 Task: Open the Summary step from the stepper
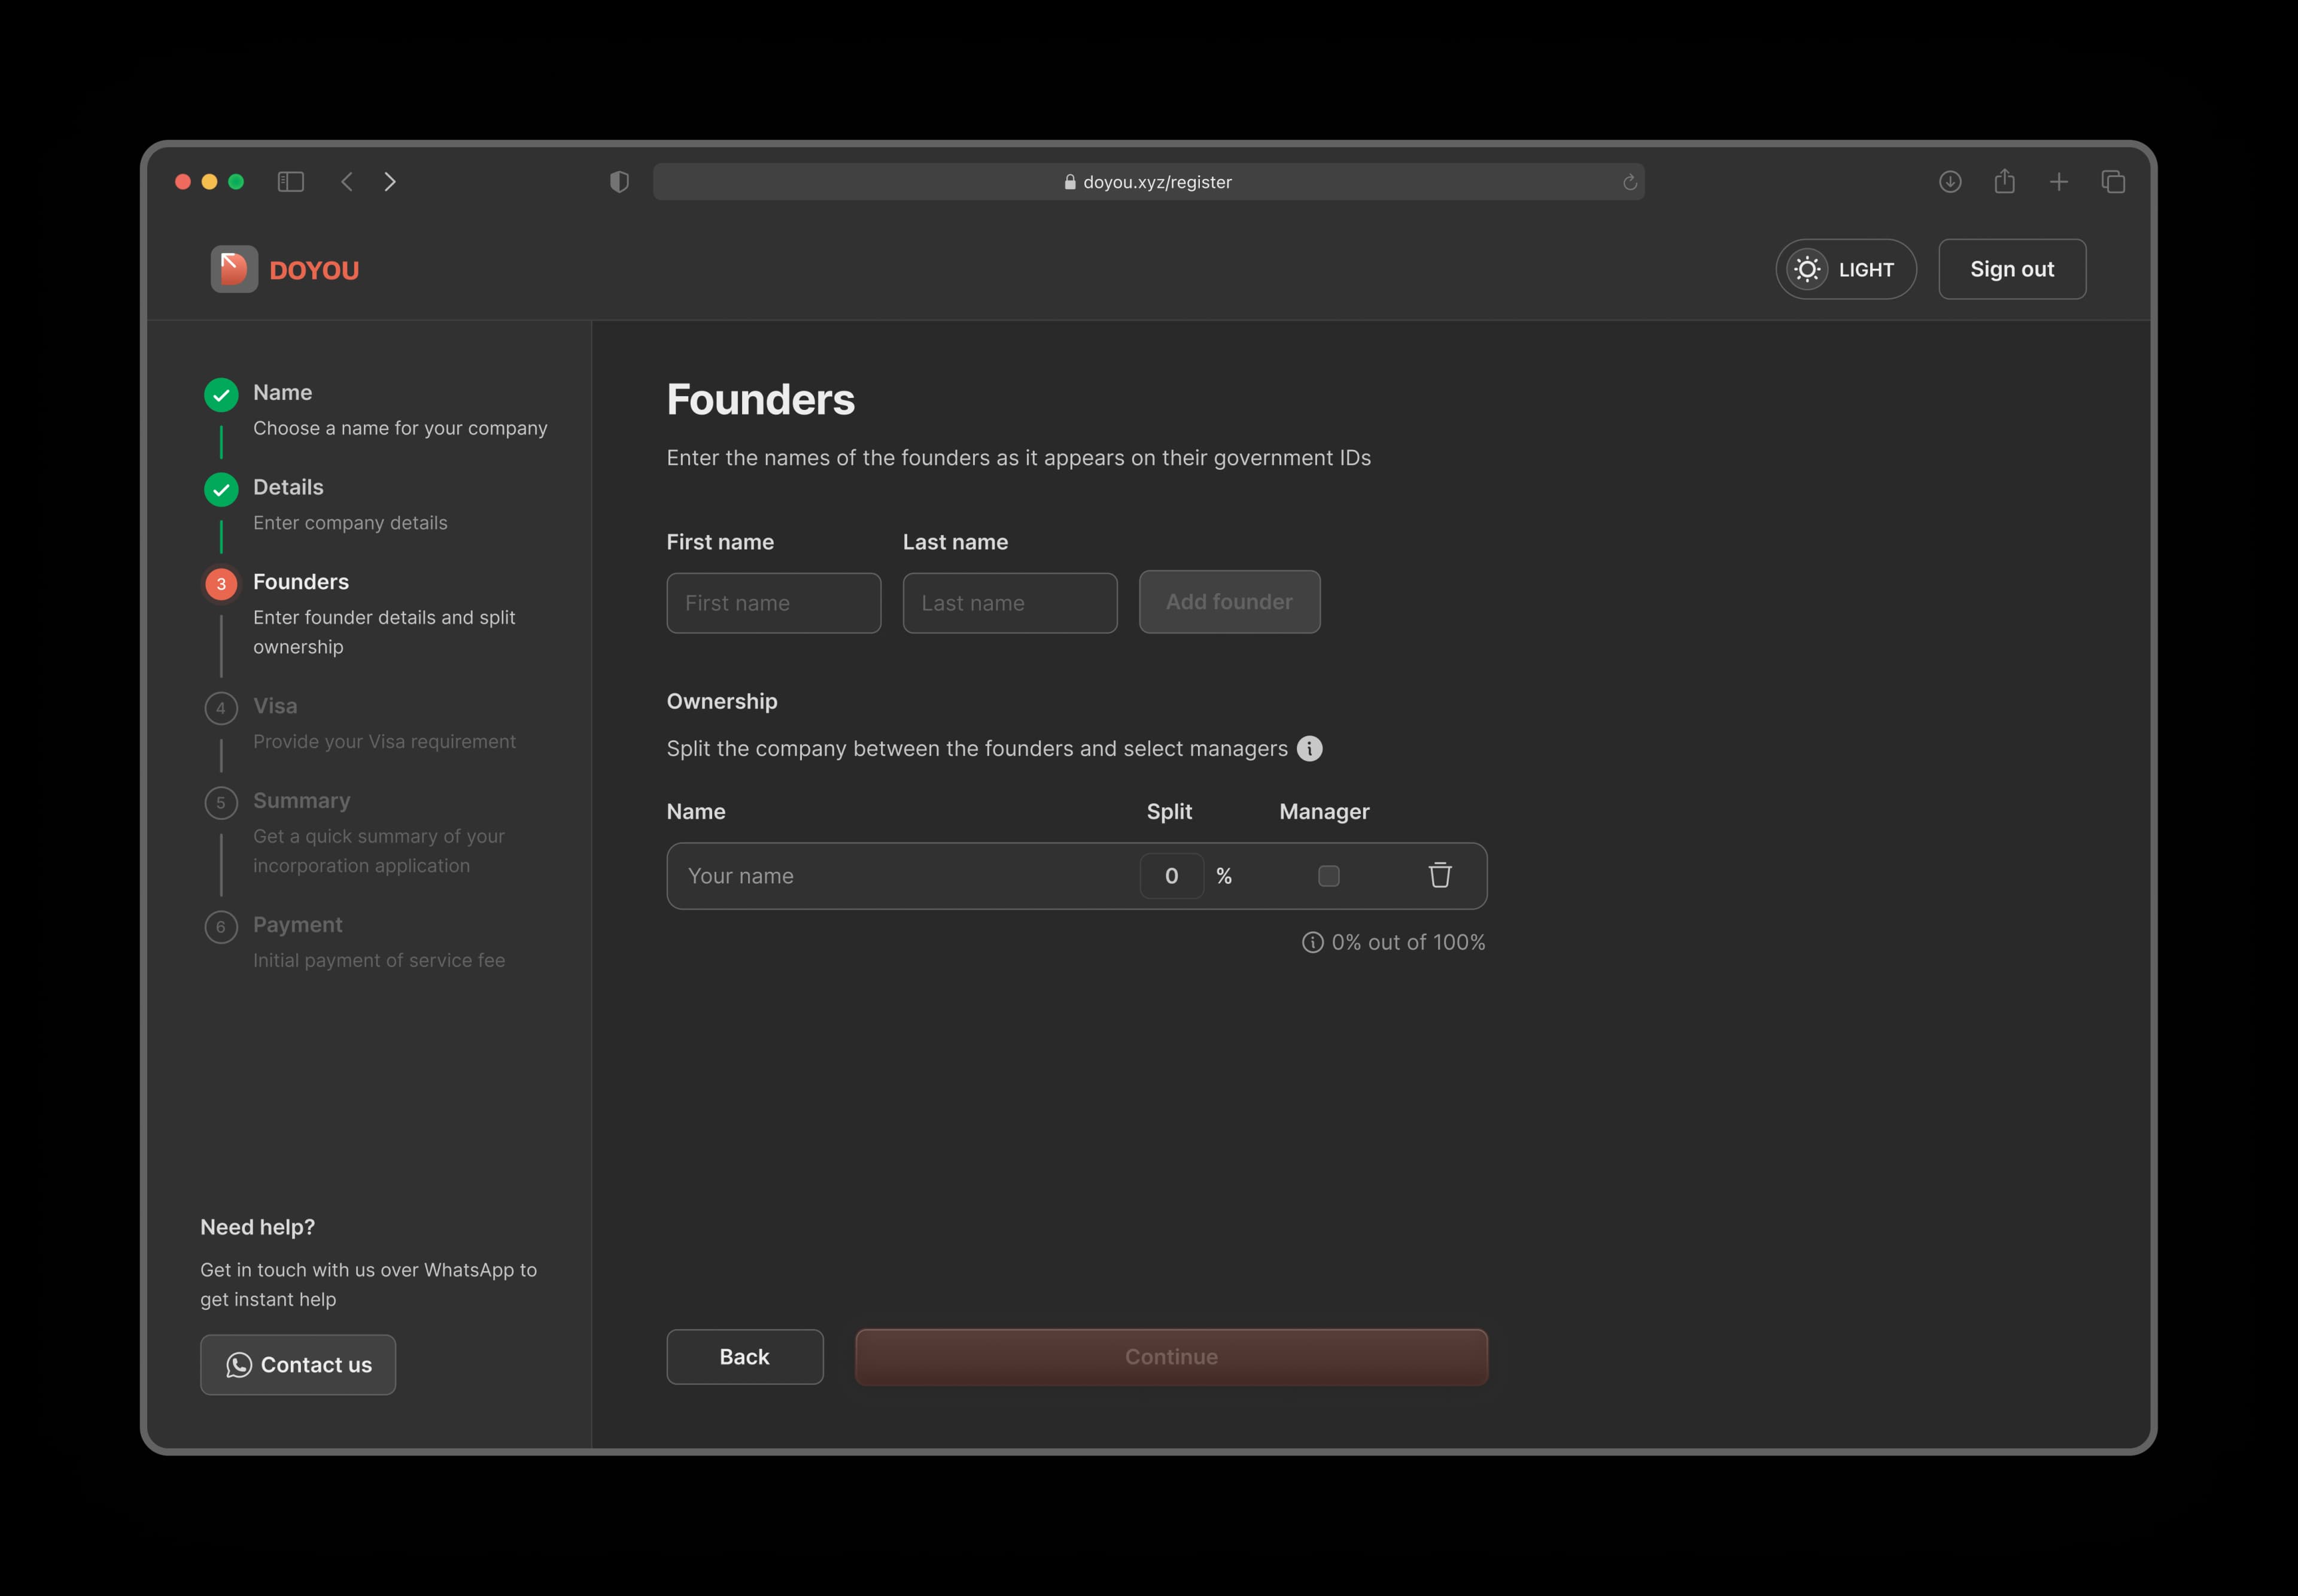click(x=302, y=800)
